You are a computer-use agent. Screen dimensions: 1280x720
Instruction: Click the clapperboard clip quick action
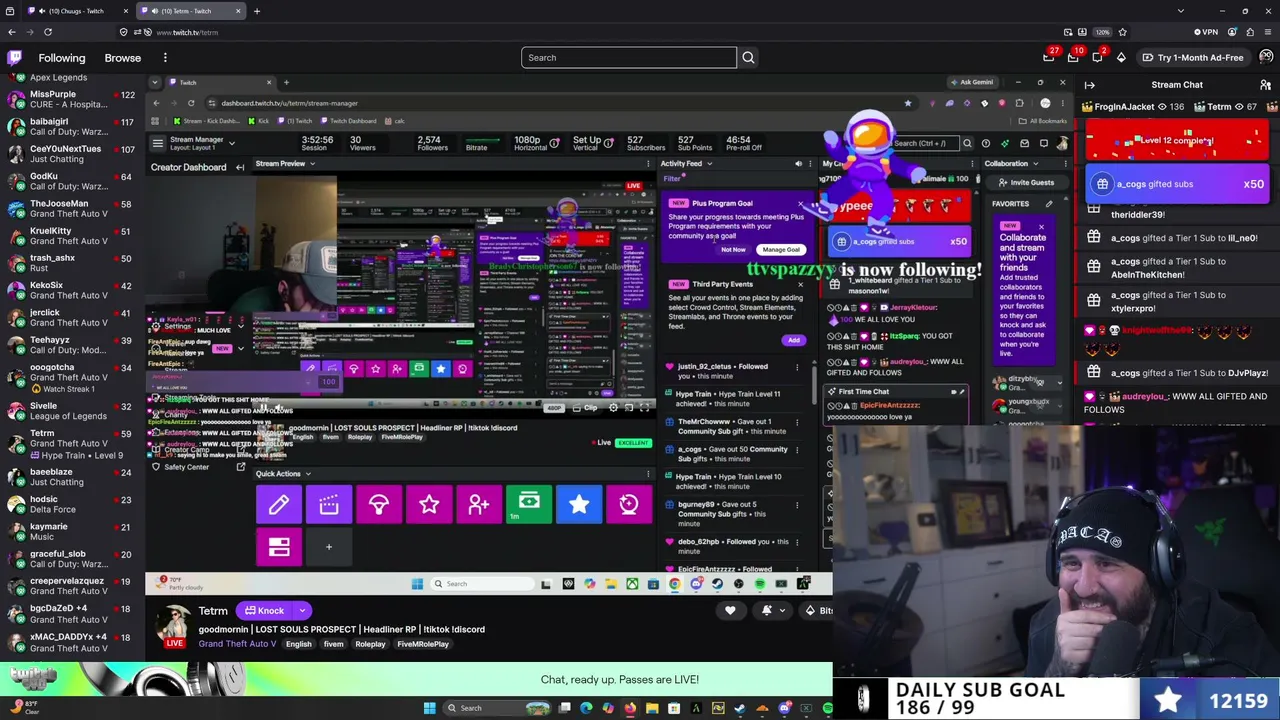tap(329, 505)
